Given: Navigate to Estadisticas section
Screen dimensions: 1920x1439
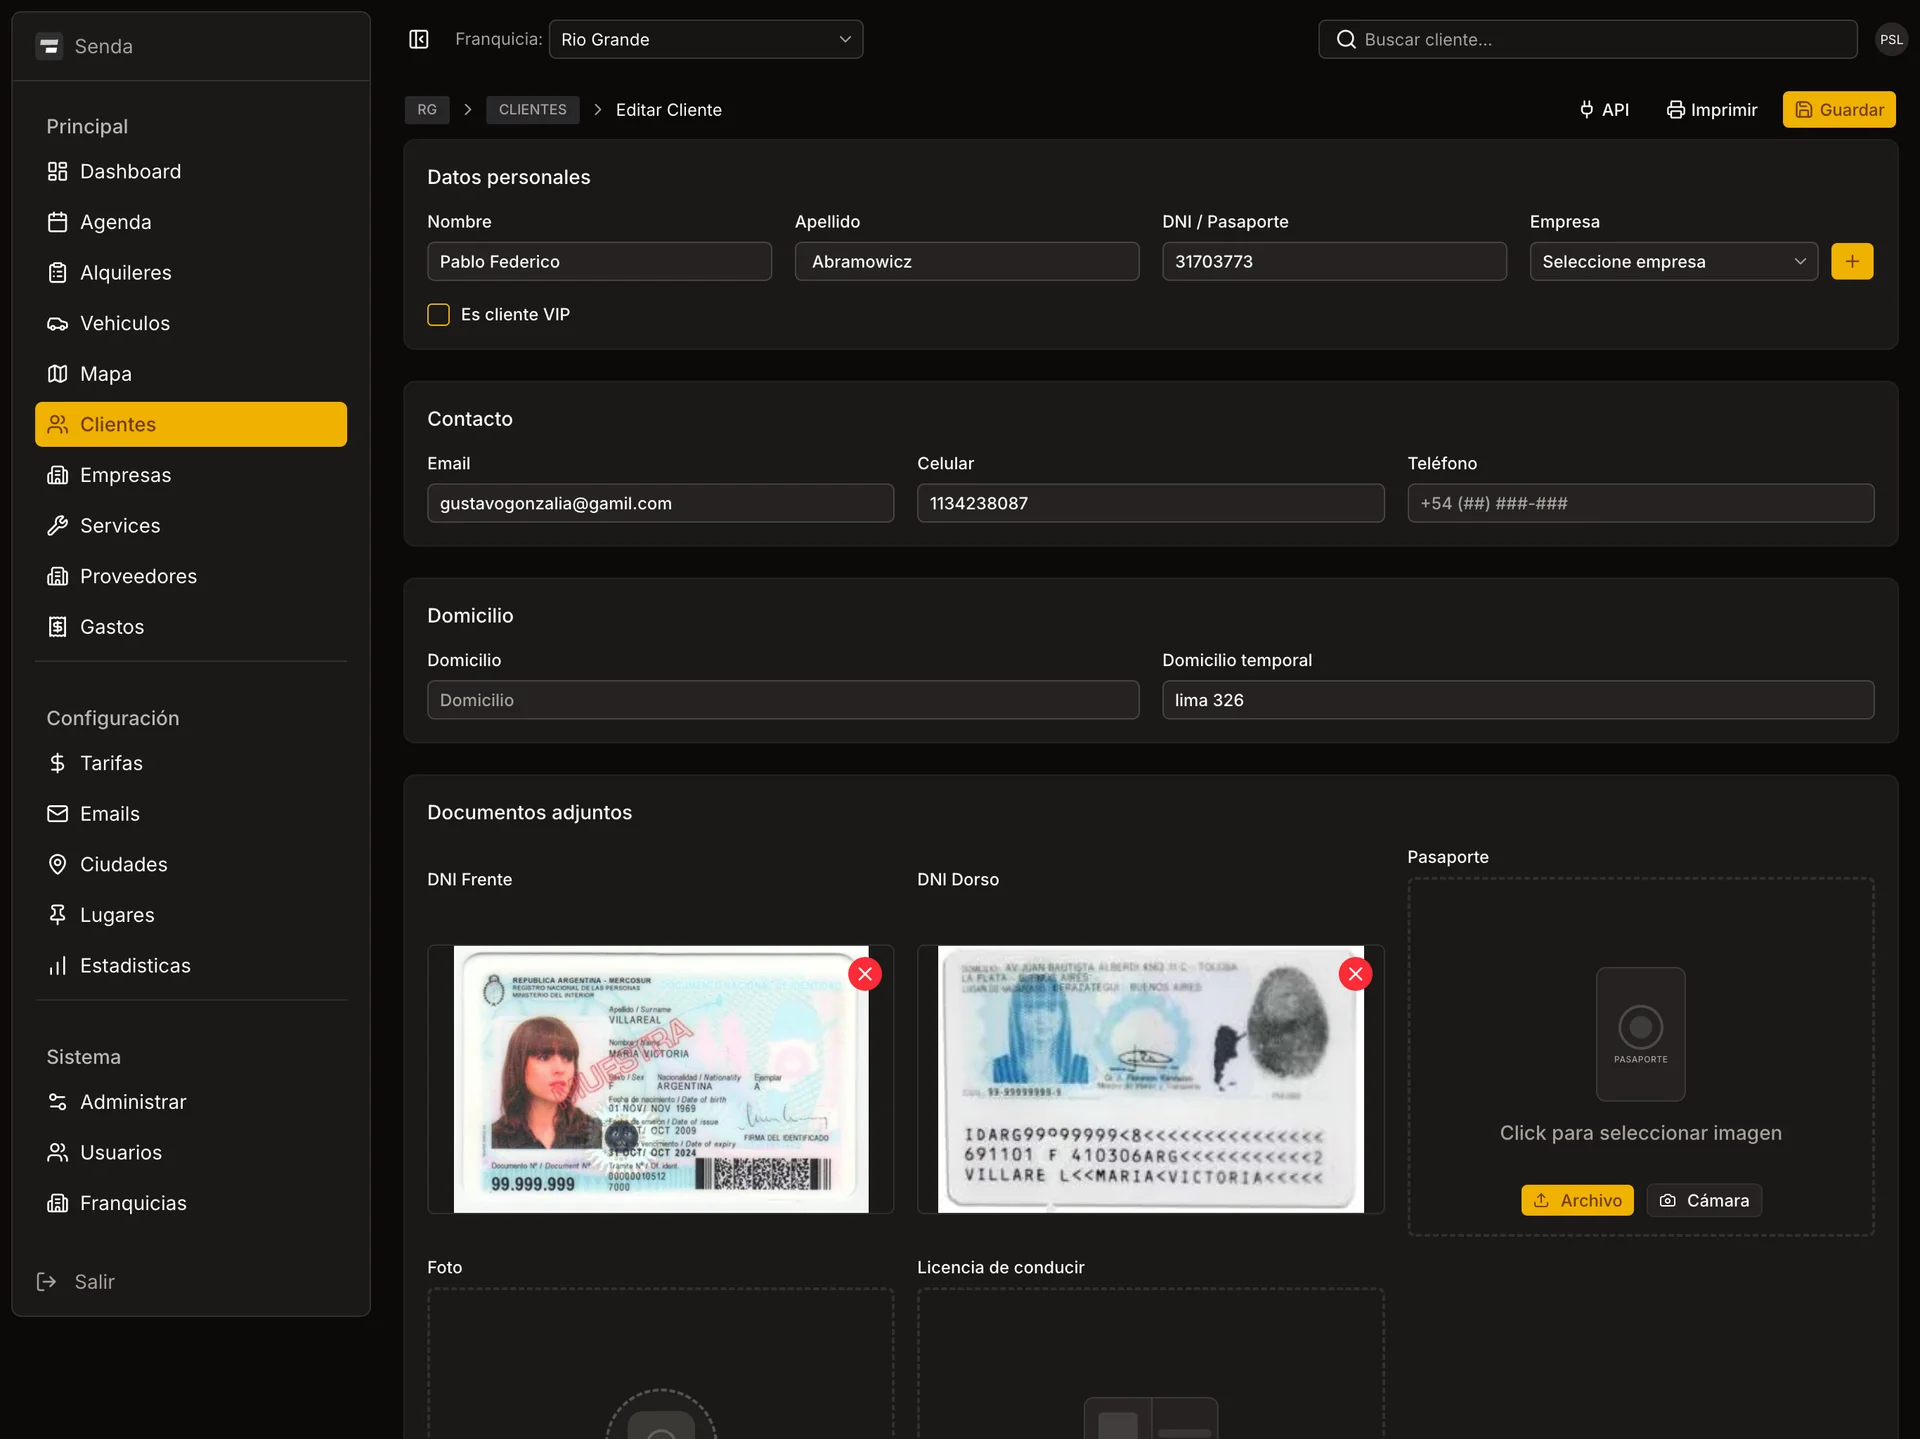Looking at the screenshot, I should (x=135, y=965).
